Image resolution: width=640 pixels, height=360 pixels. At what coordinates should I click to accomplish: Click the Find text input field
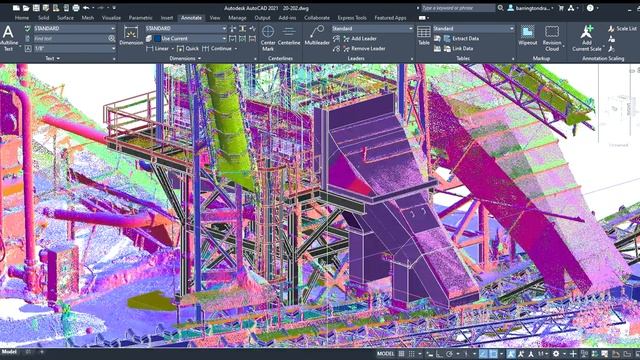point(70,38)
